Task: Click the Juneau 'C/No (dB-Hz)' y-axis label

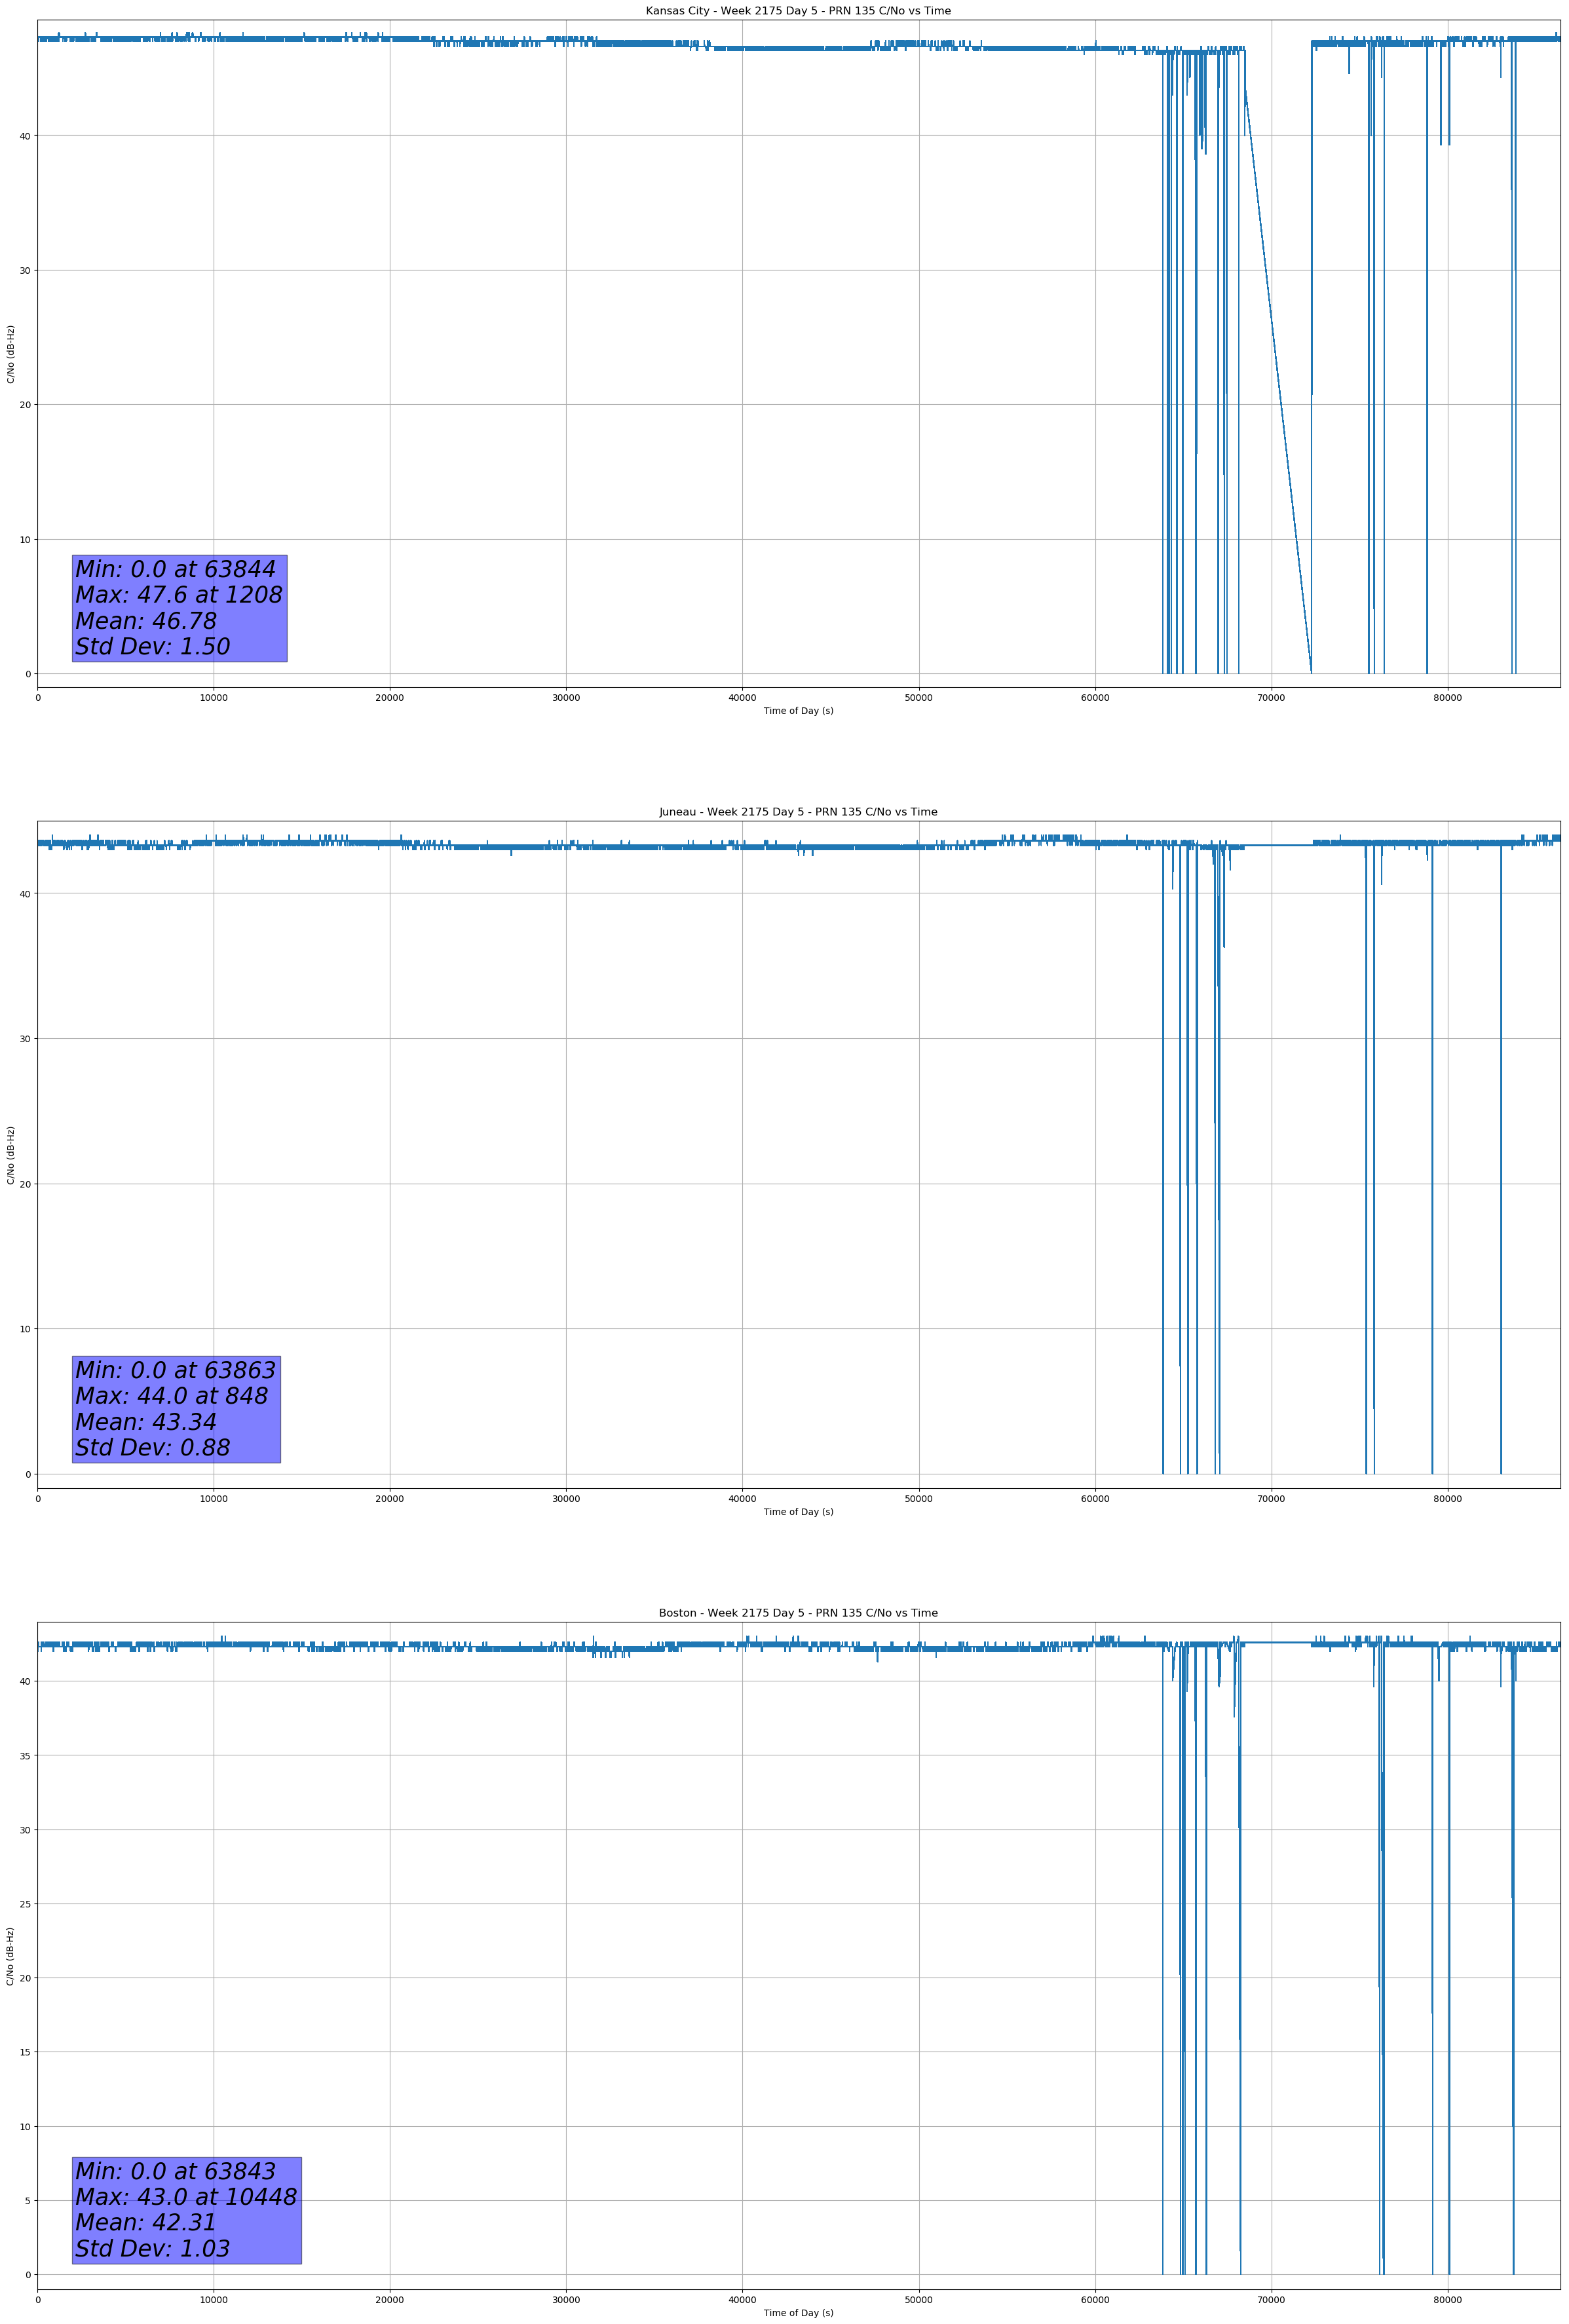Action: (11, 1155)
